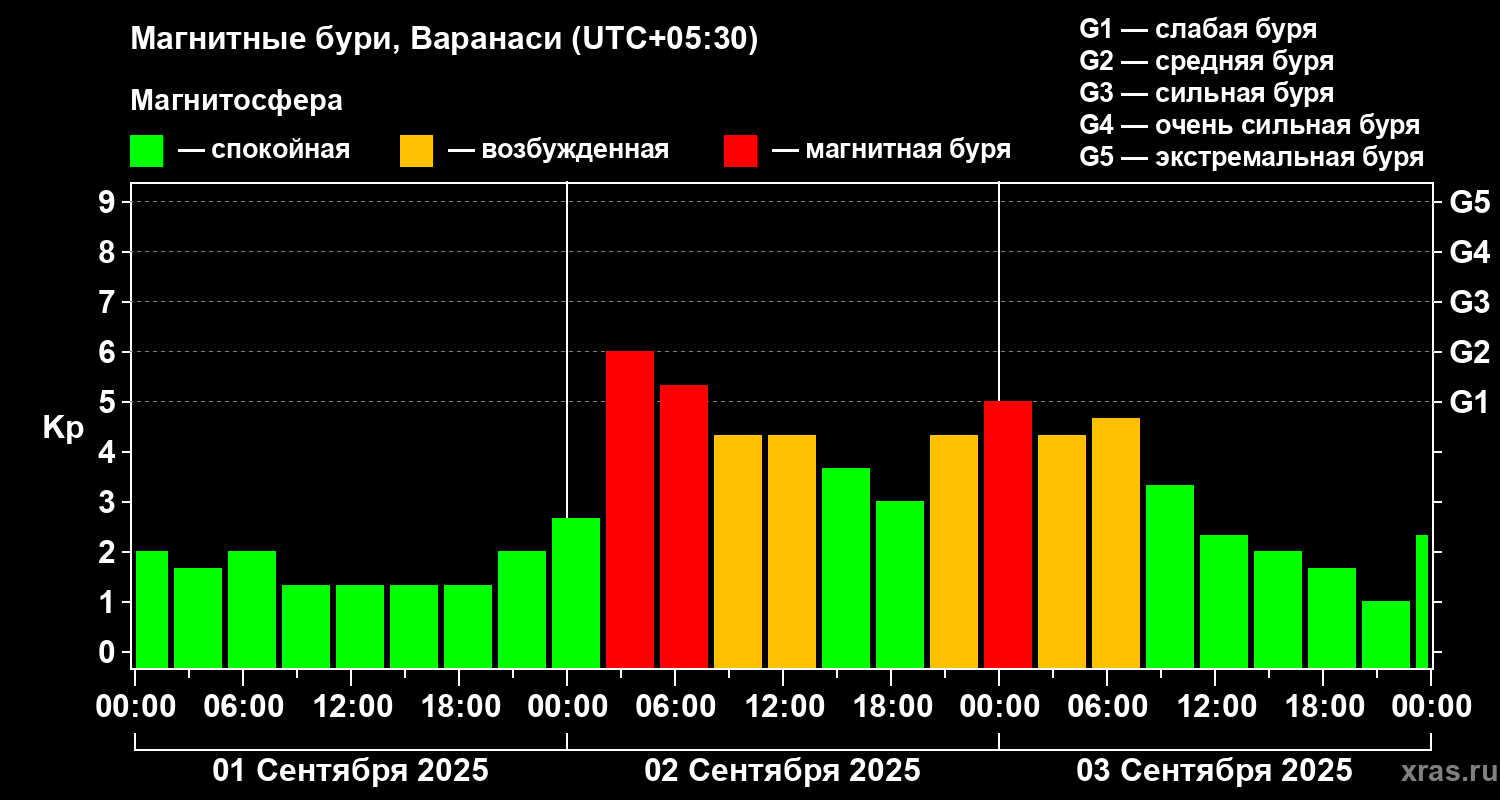This screenshot has width=1500, height=800.
Task: Click the G4 label on right axis
Action: tap(1469, 252)
